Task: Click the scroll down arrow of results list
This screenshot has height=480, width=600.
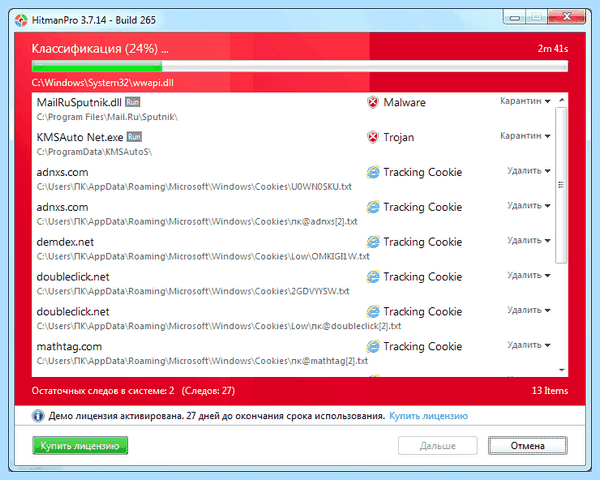Action: [561, 370]
